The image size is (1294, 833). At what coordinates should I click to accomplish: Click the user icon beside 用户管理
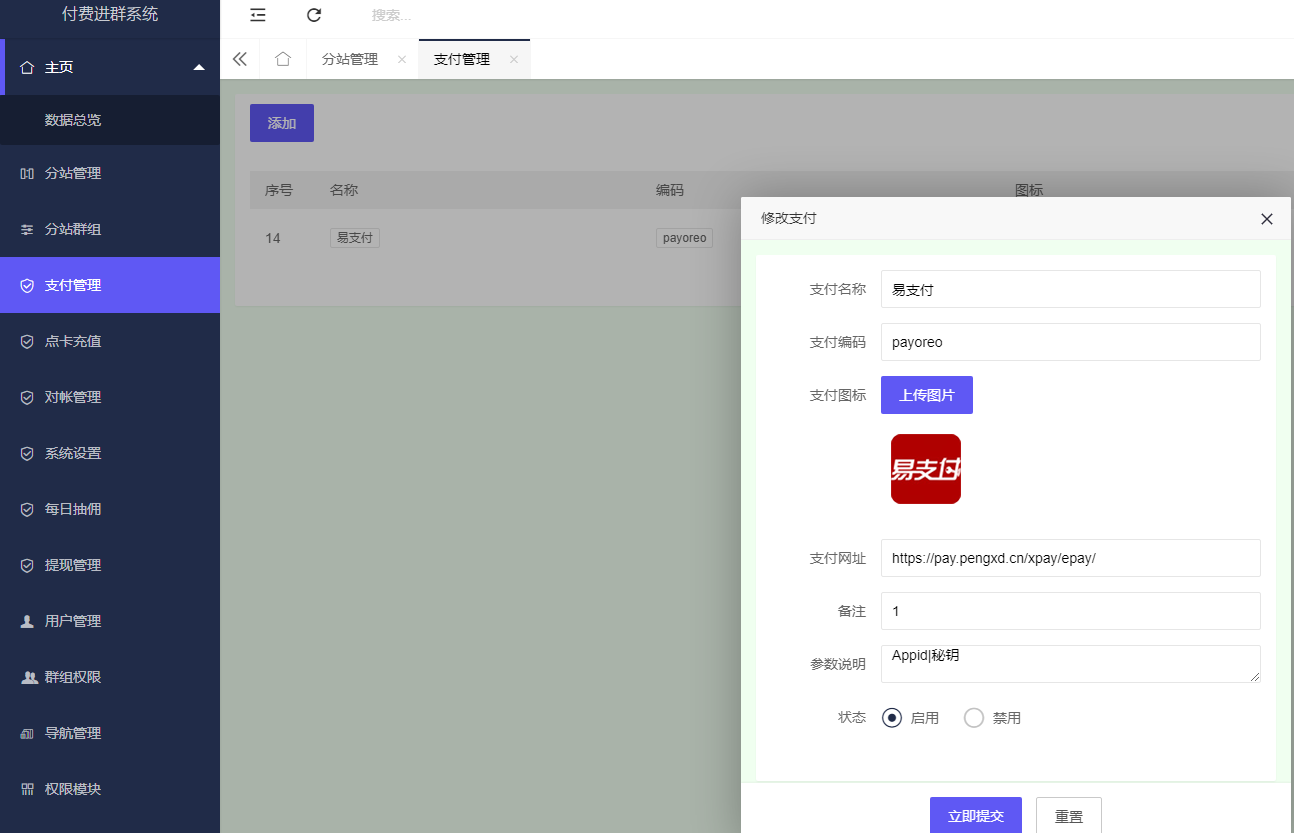(x=27, y=621)
